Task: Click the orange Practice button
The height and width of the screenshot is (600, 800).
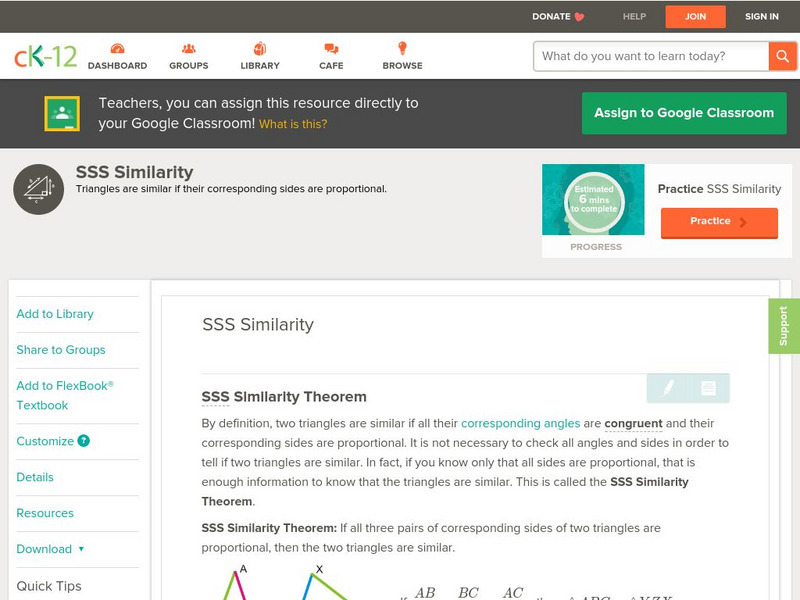Action: (719, 222)
